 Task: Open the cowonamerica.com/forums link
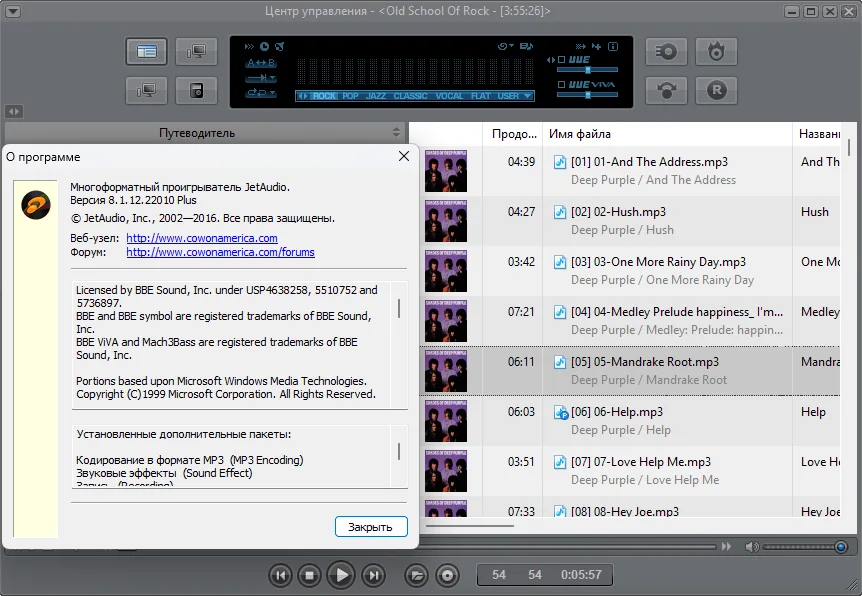[x=220, y=252]
